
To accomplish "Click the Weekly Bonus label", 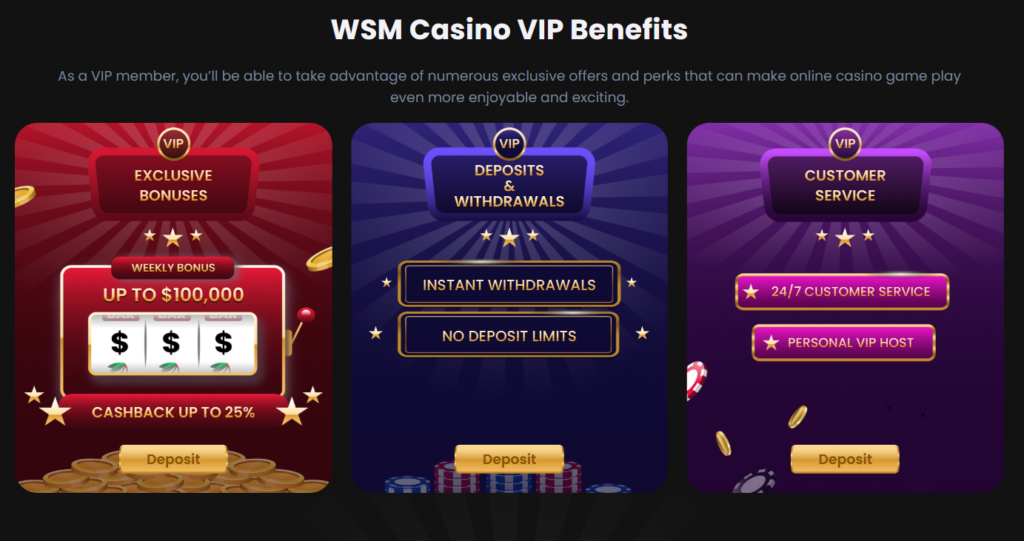I will point(172,268).
